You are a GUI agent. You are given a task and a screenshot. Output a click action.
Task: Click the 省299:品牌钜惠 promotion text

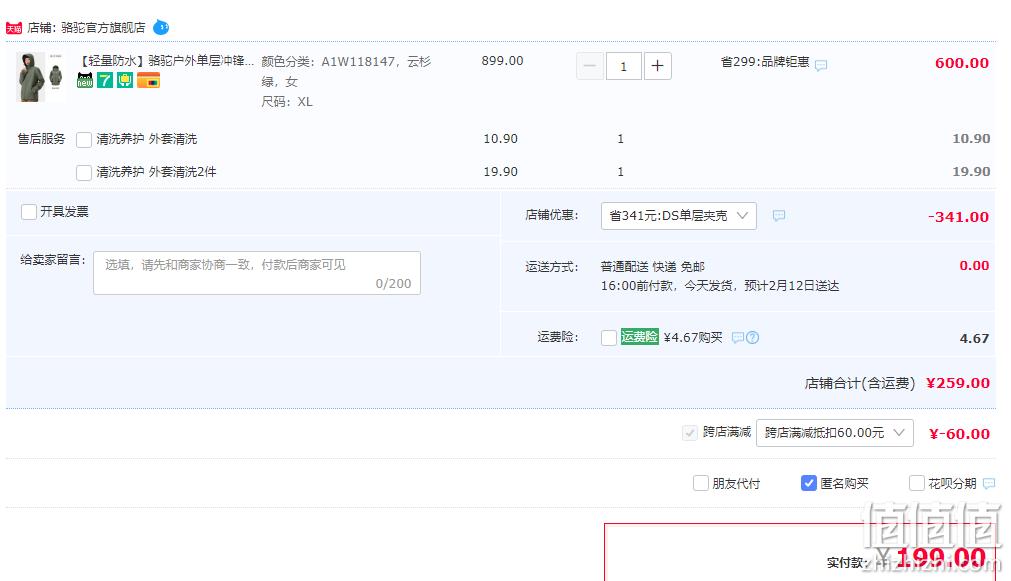765,62
